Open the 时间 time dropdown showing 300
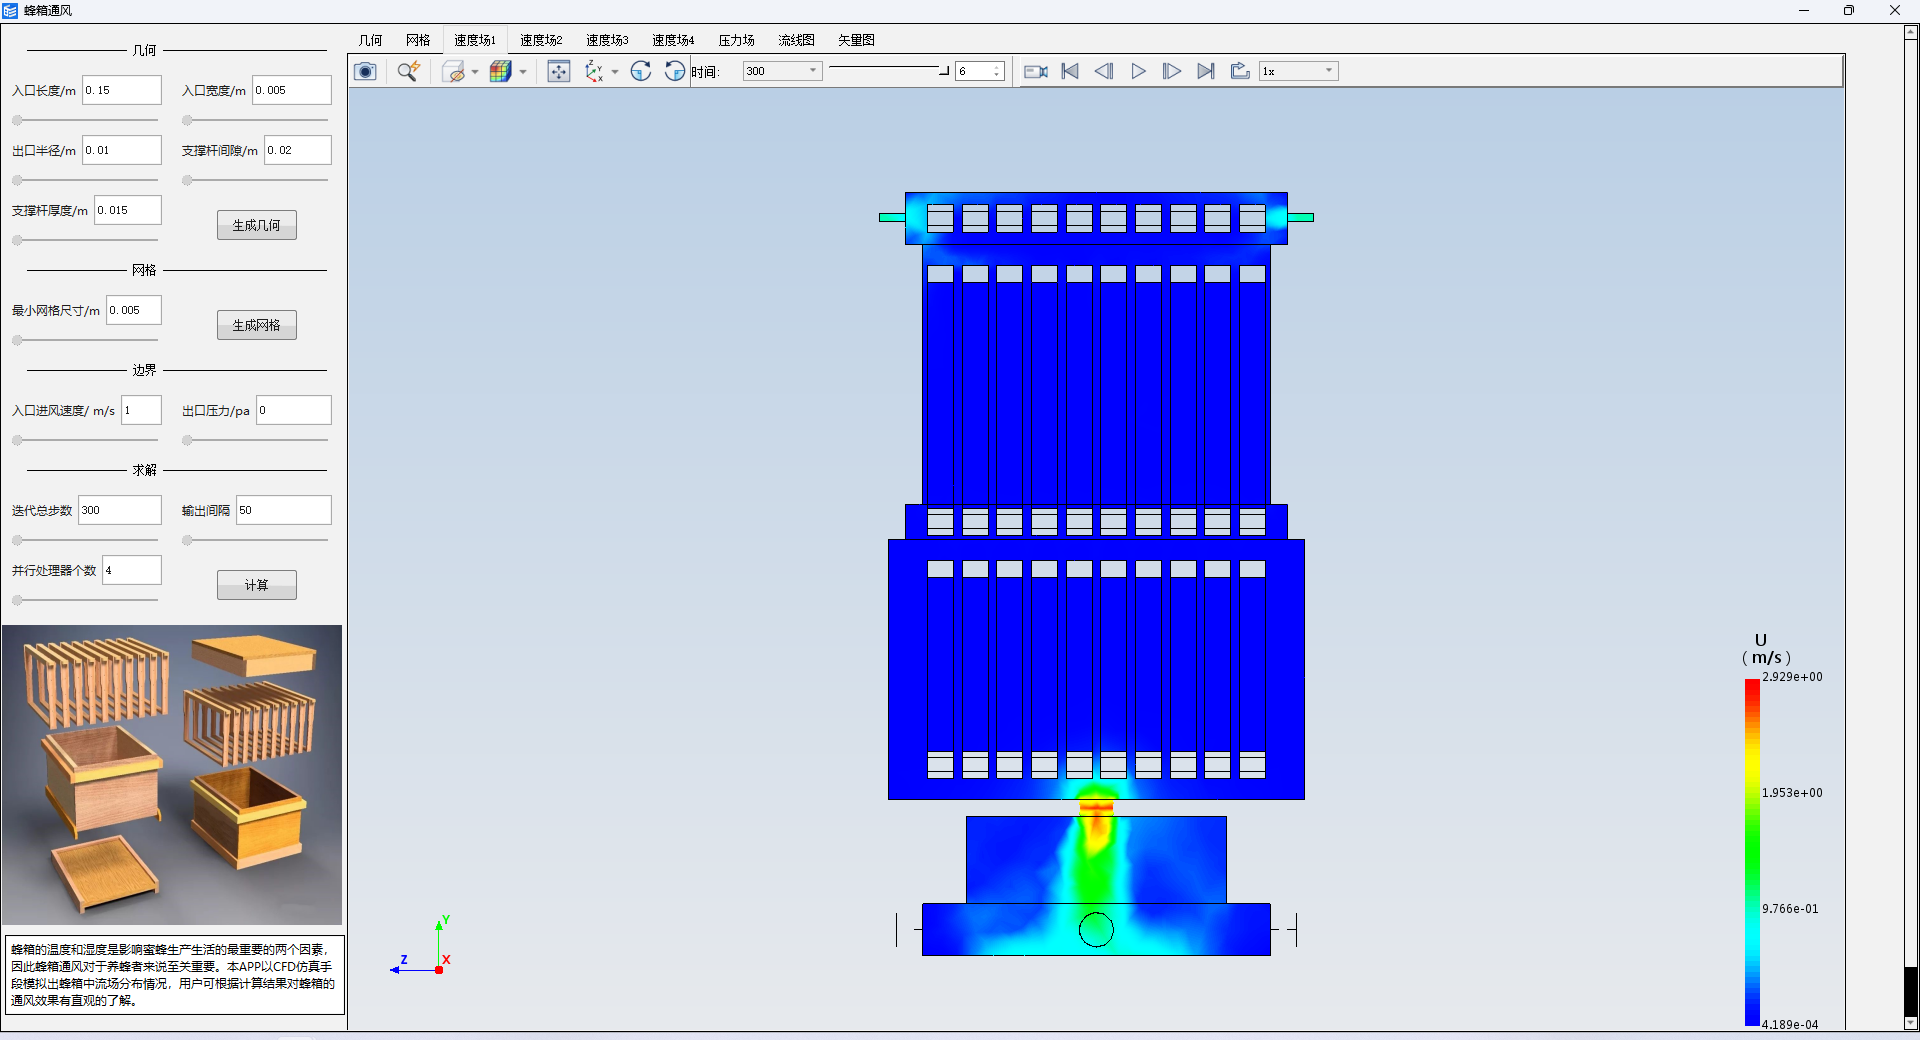This screenshot has width=1920, height=1040. [x=782, y=71]
